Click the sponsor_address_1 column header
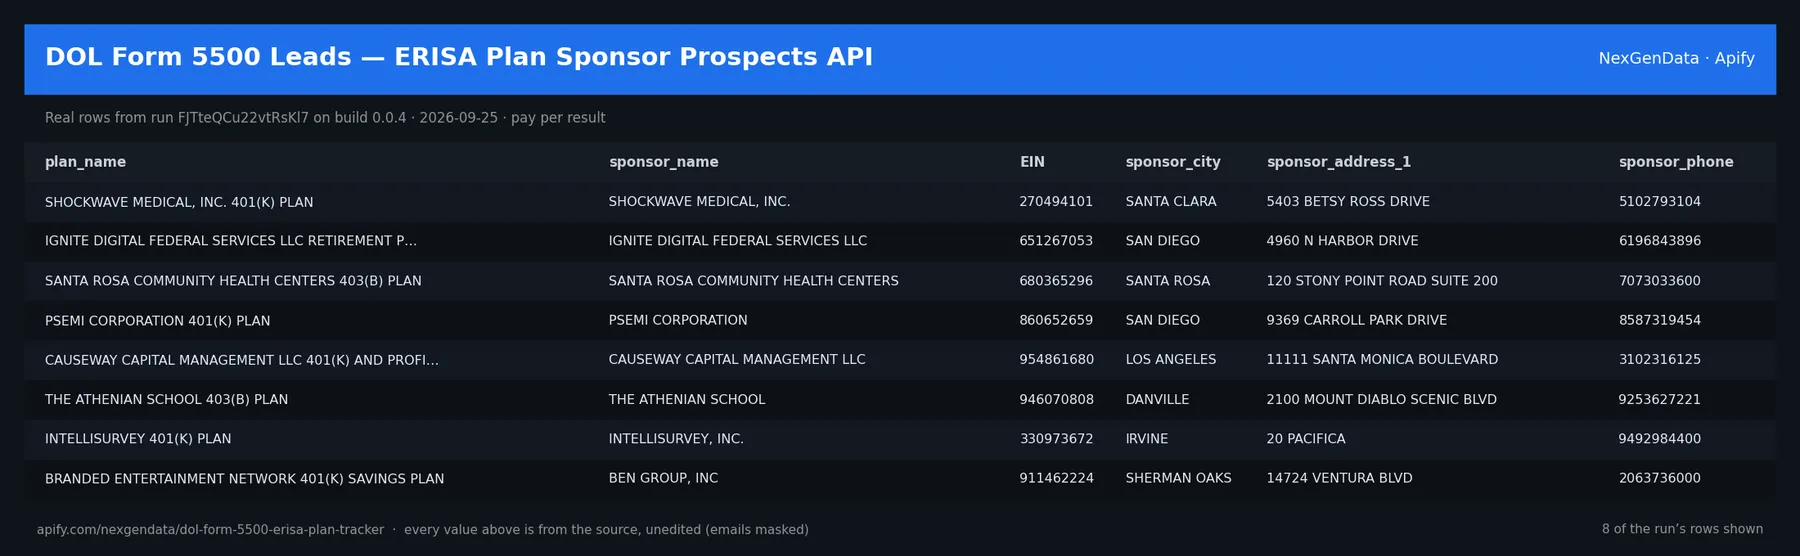 (1339, 162)
